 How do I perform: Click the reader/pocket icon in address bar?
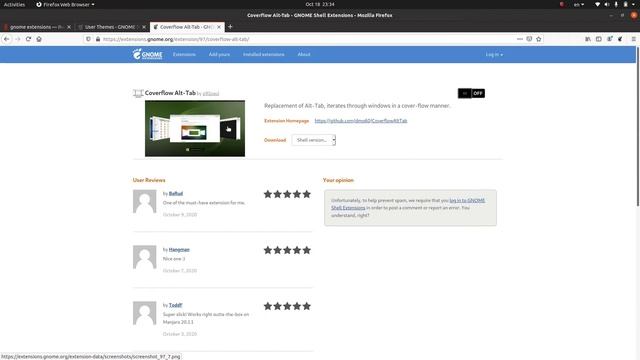point(529,39)
